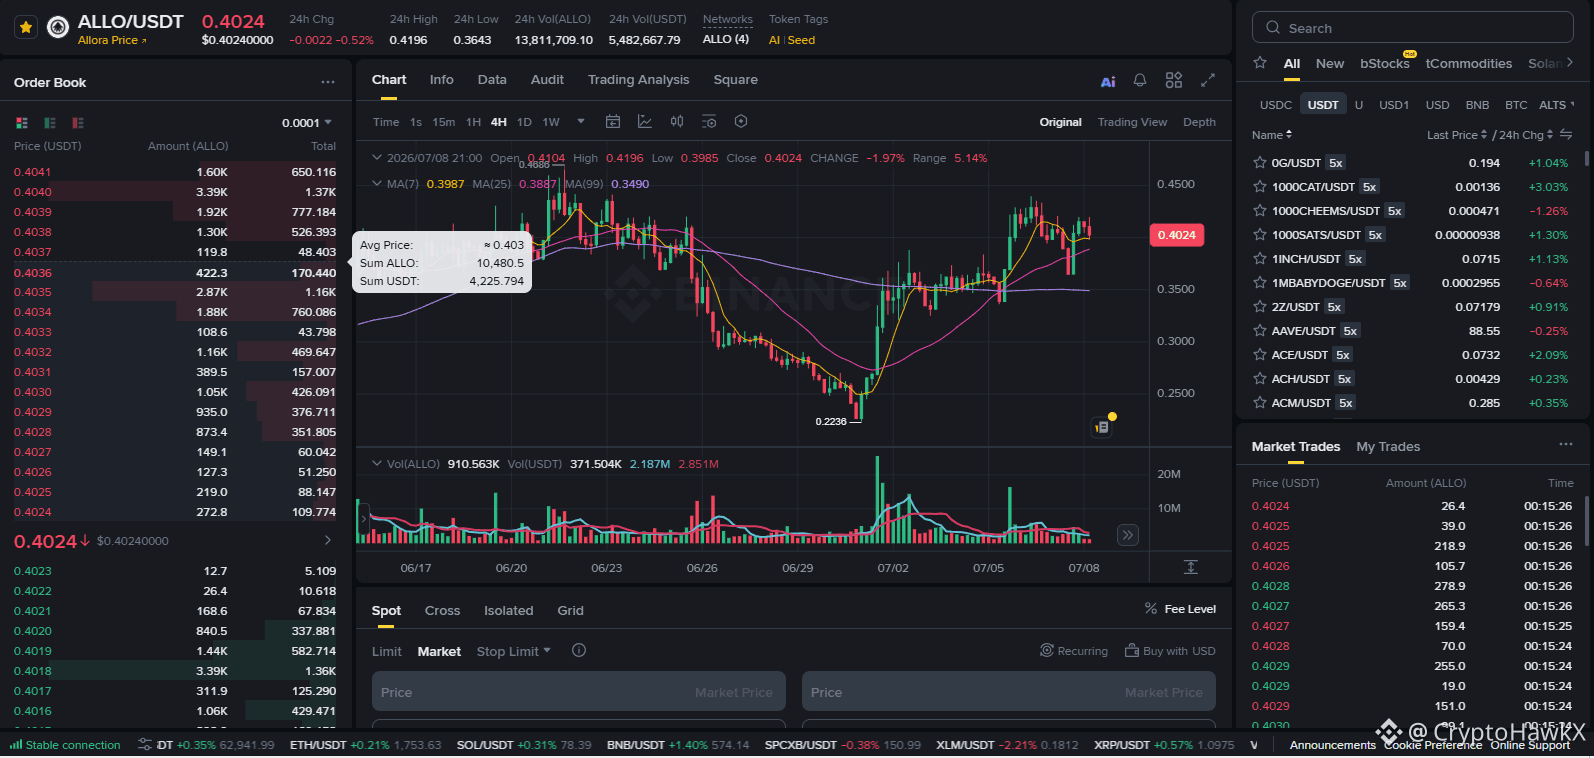Toggle the ALLO/USDT favorite star
The width and height of the screenshot is (1594, 758).
(26, 27)
